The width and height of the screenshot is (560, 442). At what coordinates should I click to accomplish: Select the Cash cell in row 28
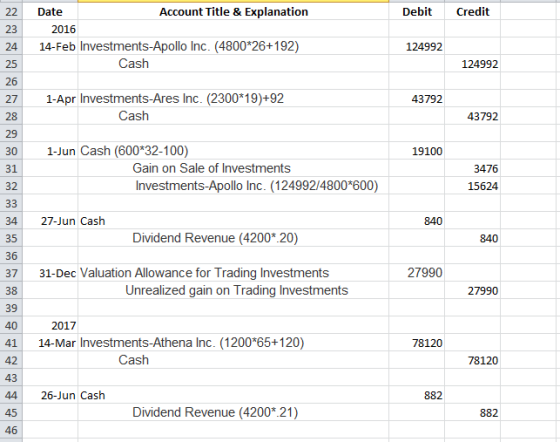pos(233,116)
